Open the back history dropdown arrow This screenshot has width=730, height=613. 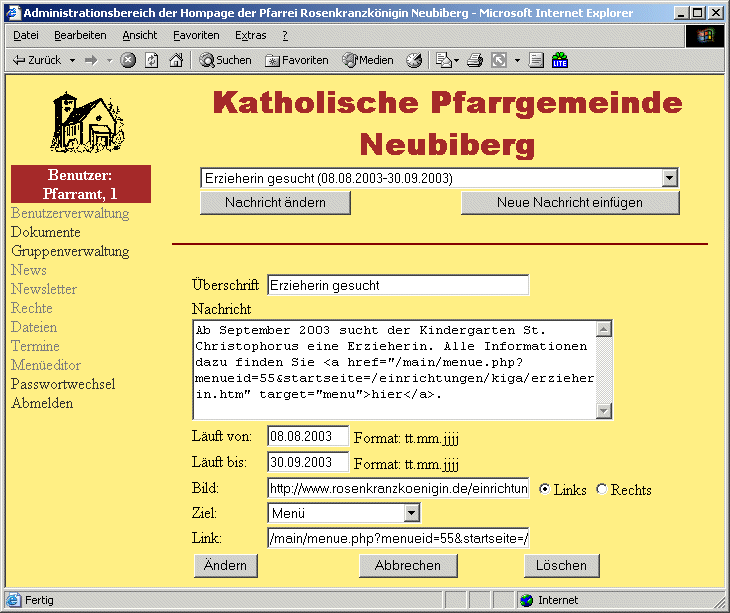(x=72, y=61)
